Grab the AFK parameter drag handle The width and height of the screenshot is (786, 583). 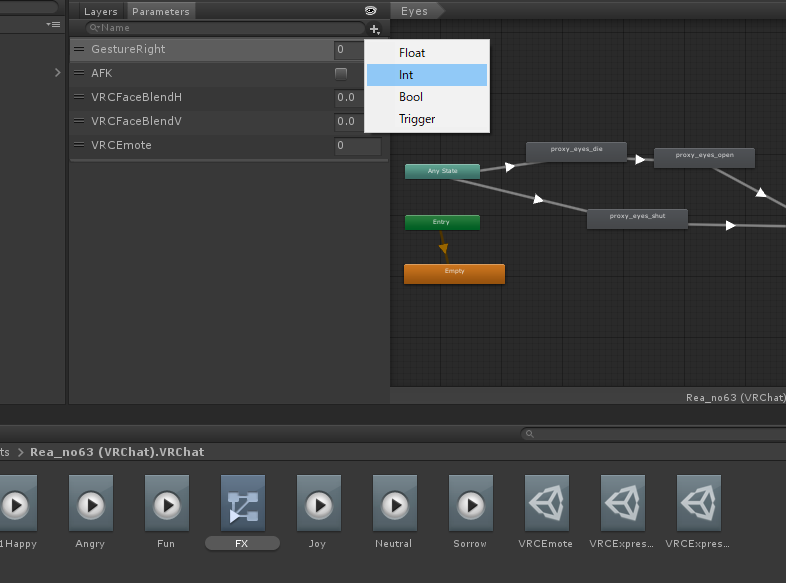79,73
